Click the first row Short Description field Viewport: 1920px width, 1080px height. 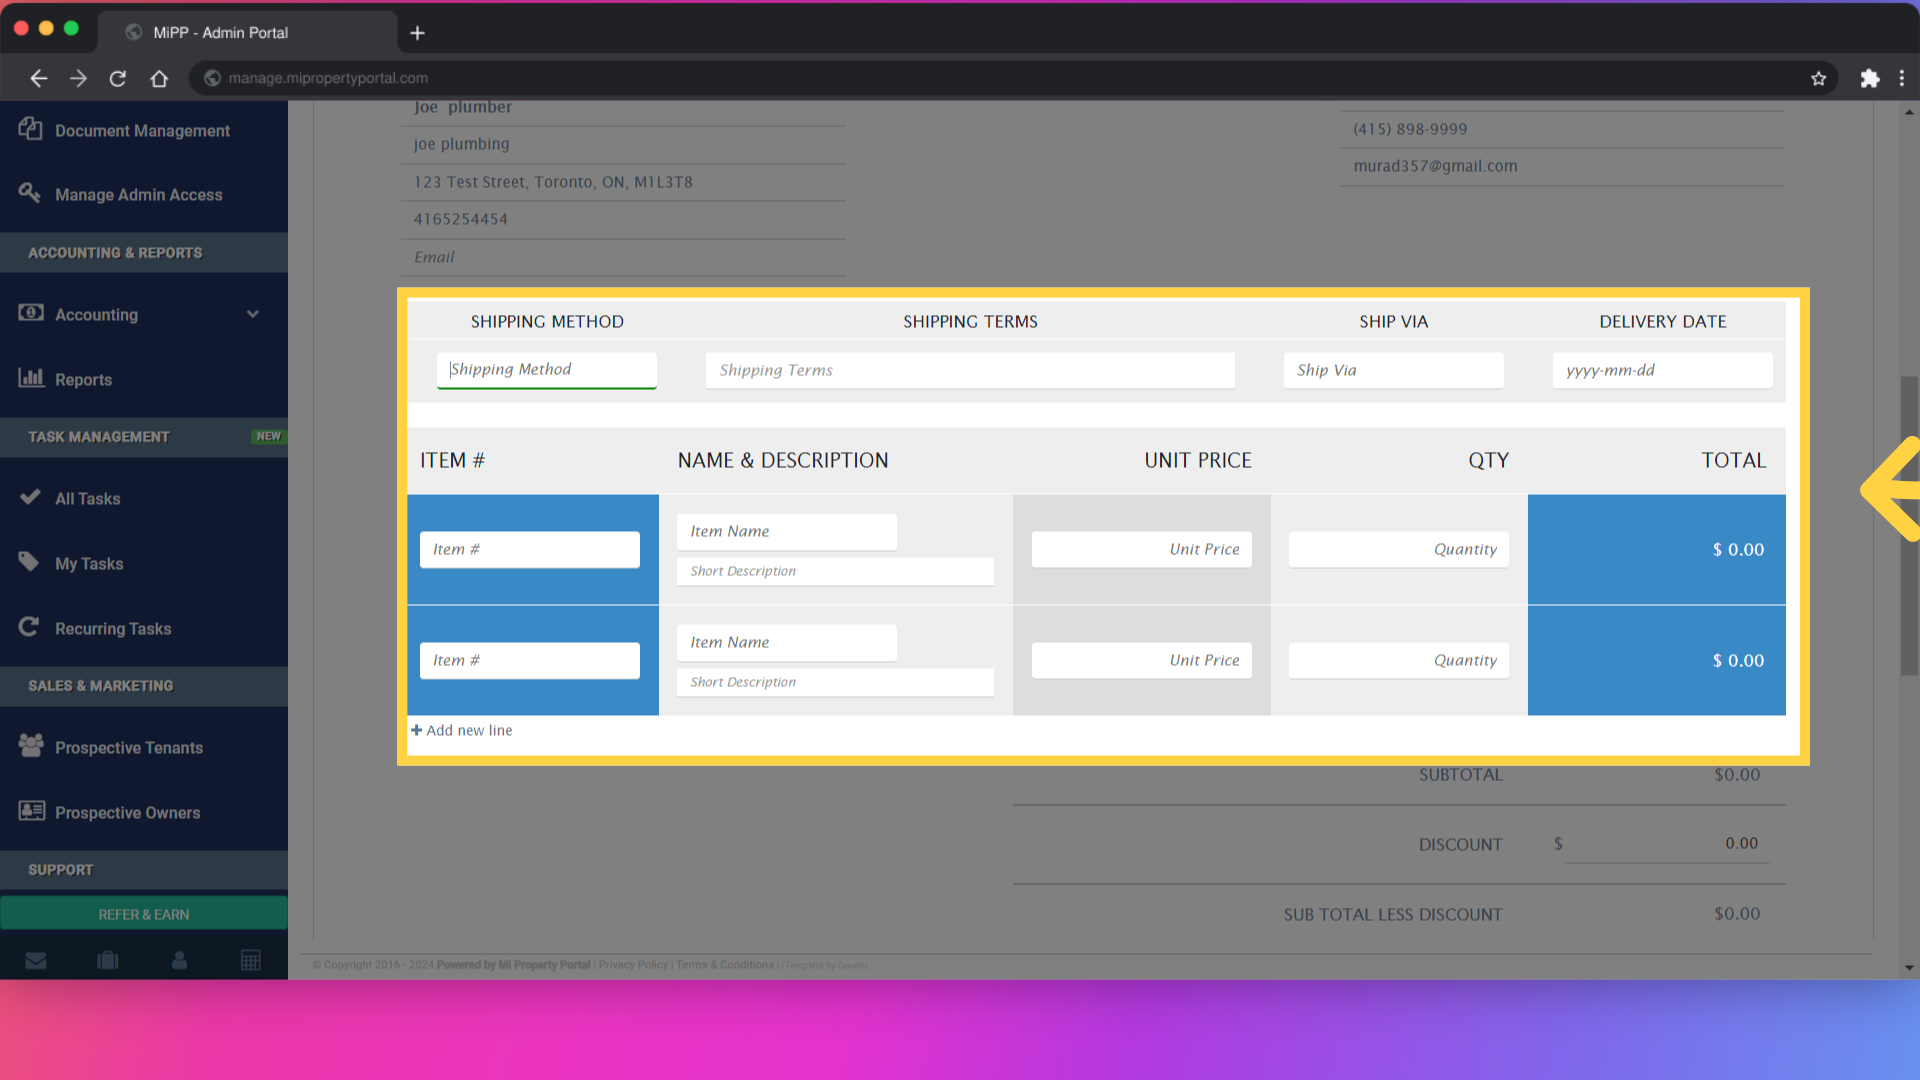836,571
